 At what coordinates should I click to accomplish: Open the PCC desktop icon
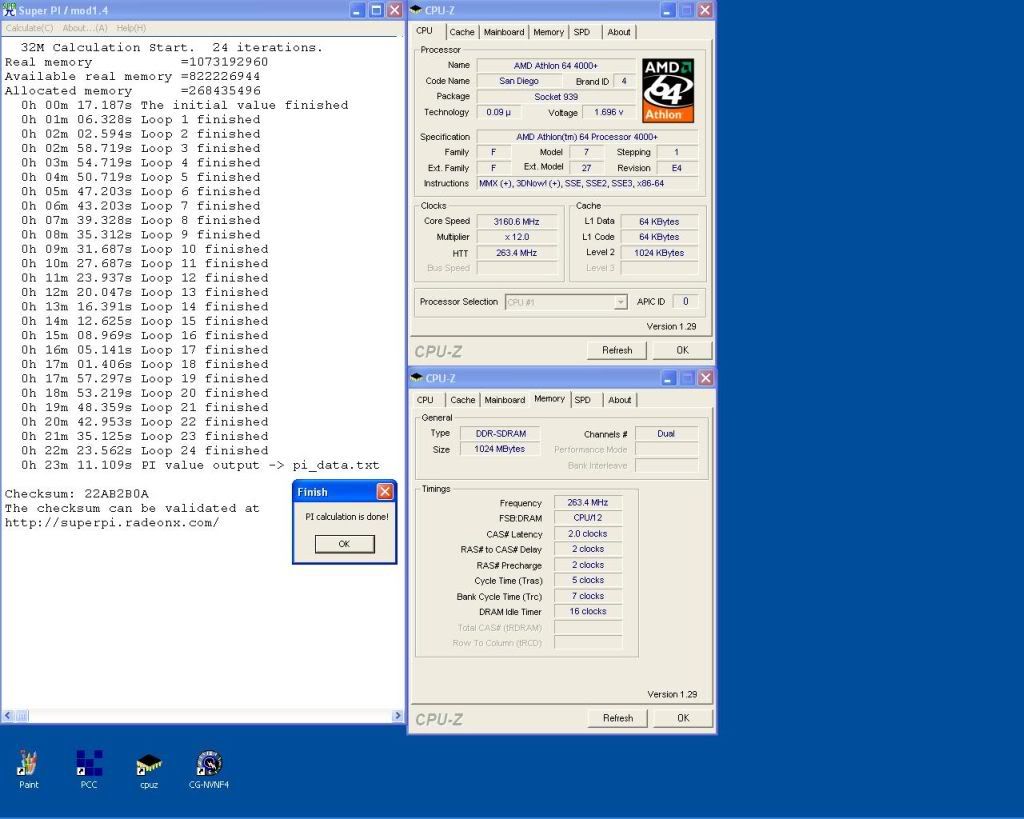pos(89,769)
